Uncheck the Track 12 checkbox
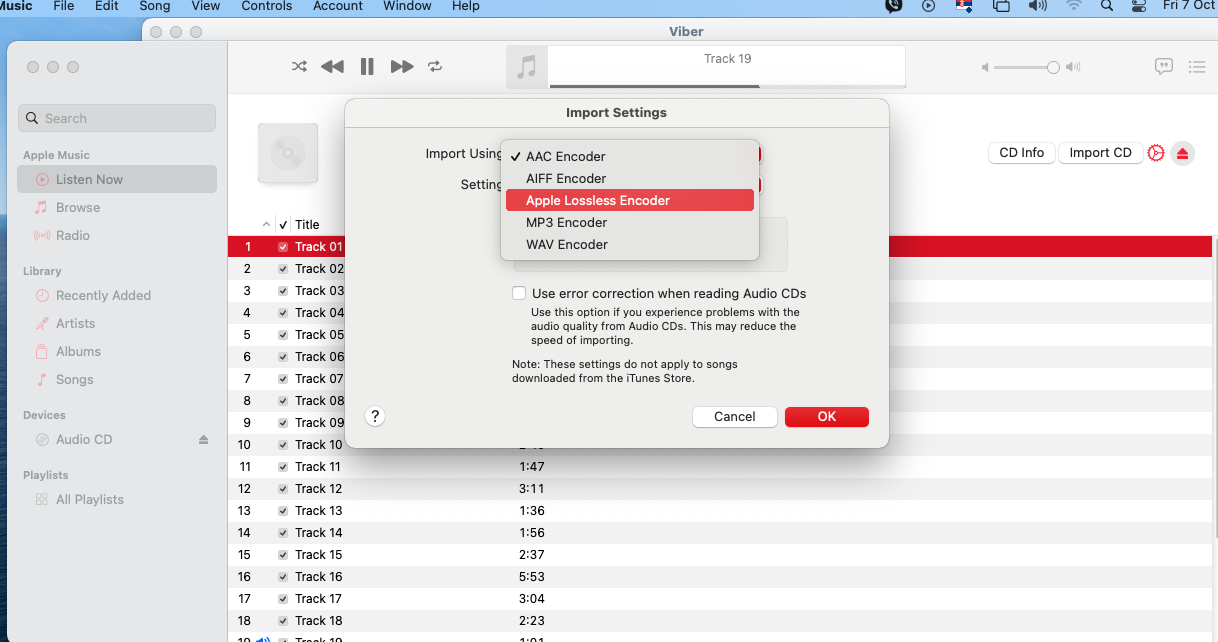The width and height of the screenshot is (1218, 642). [x=283, y=488]
